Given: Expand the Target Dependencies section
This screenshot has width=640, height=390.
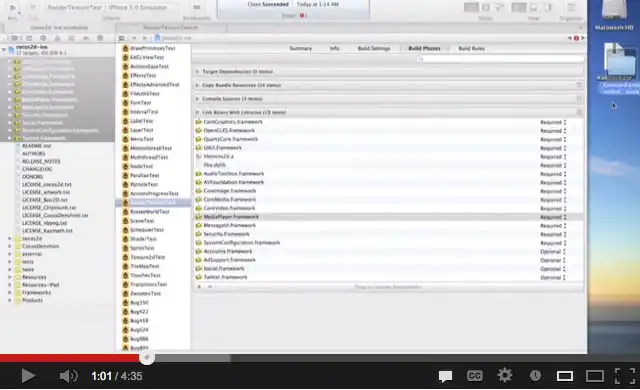Looking at the screenshot, I should [x=197, y=72].
